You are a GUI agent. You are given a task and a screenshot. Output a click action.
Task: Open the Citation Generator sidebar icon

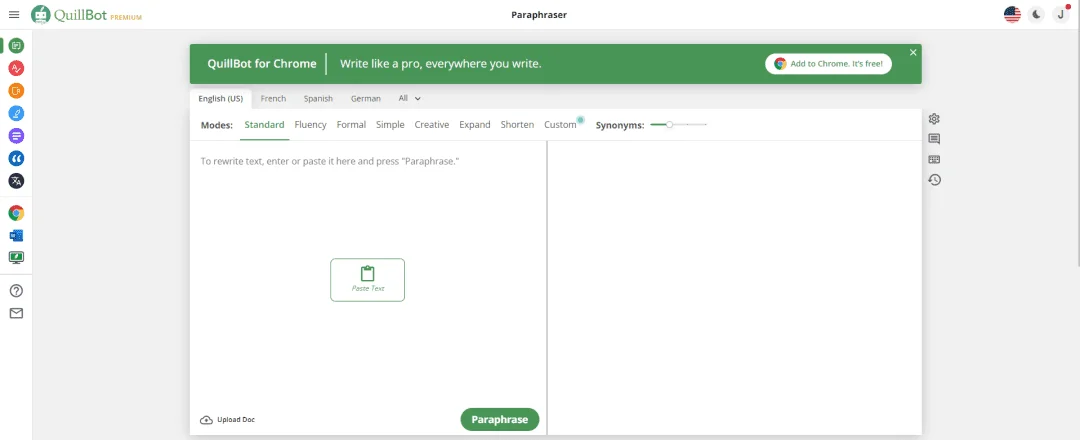pos(16,158)
